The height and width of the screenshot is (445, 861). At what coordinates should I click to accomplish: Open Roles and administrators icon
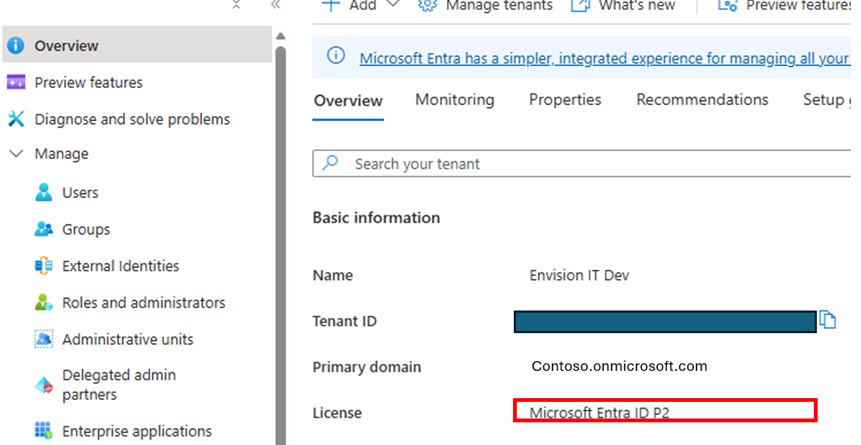pyautogui.click(x=43, y=303)
